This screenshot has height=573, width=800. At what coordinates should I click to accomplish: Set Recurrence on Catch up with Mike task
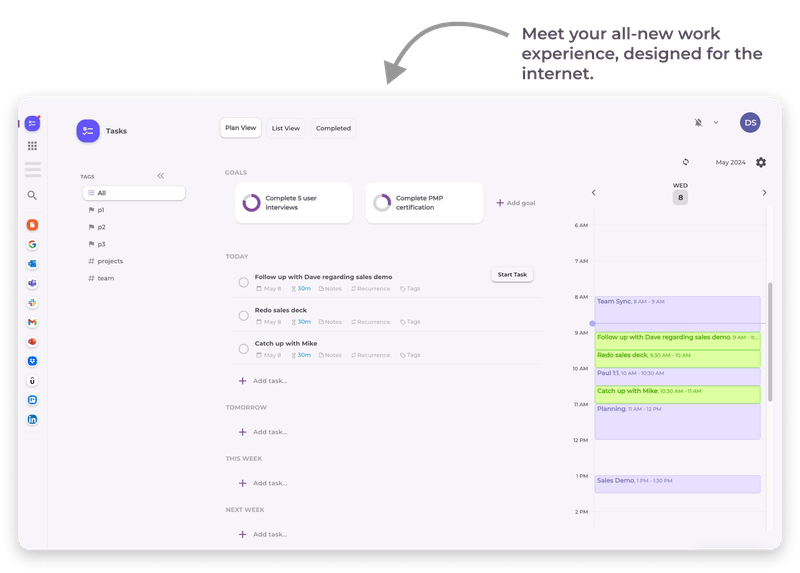[370, 355]
